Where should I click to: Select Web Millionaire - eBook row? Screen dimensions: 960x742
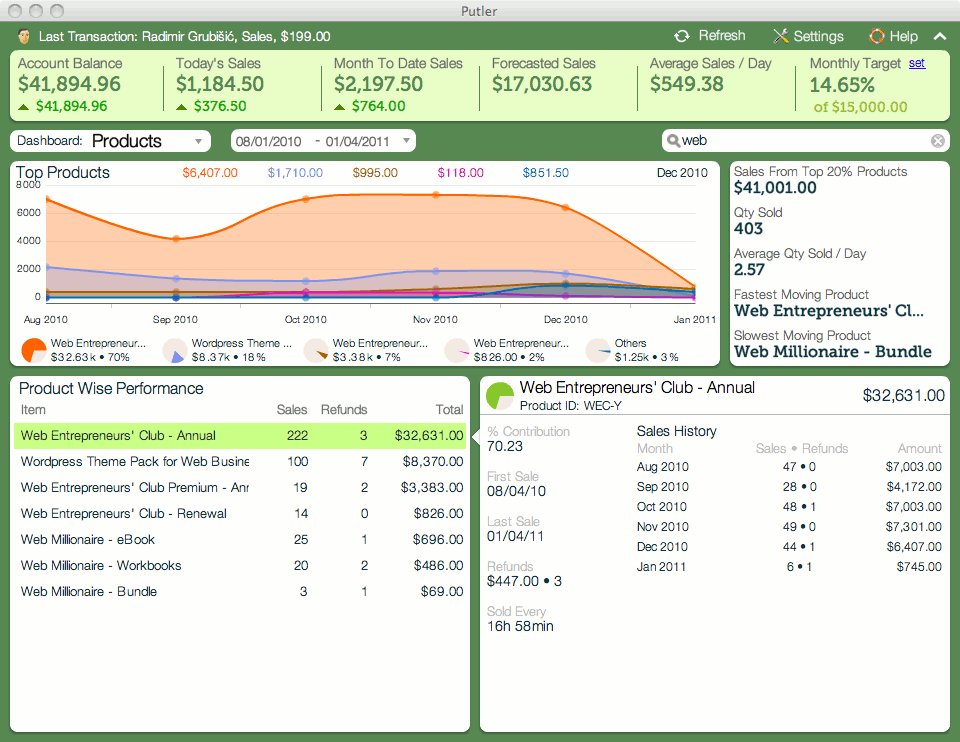pyautogui.click(x=240, y=539)
